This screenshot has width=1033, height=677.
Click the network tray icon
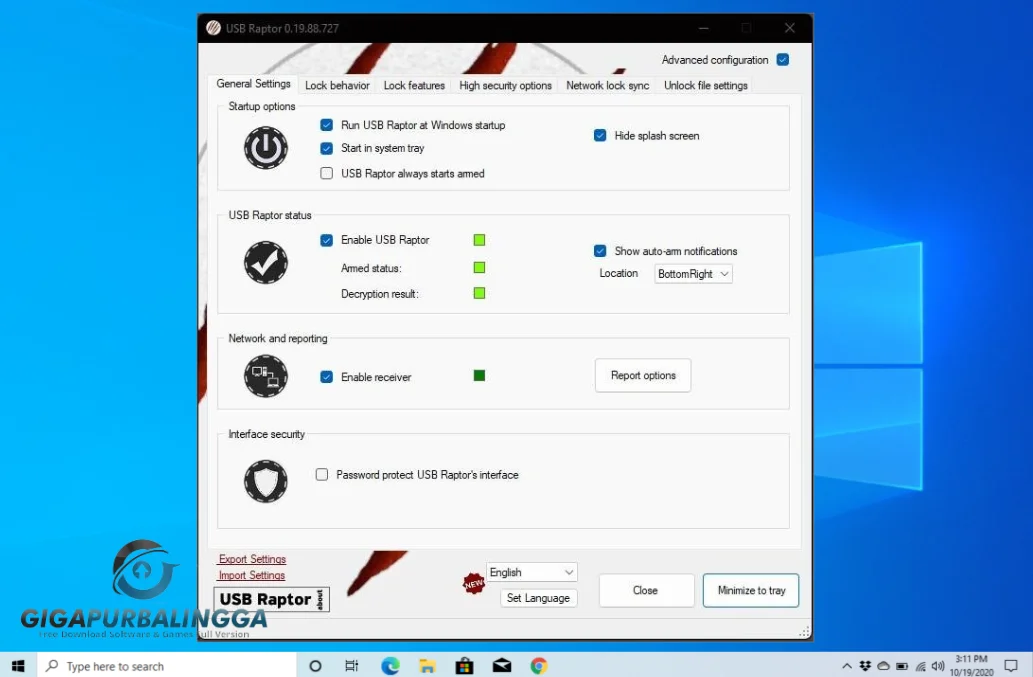(920, 666)
